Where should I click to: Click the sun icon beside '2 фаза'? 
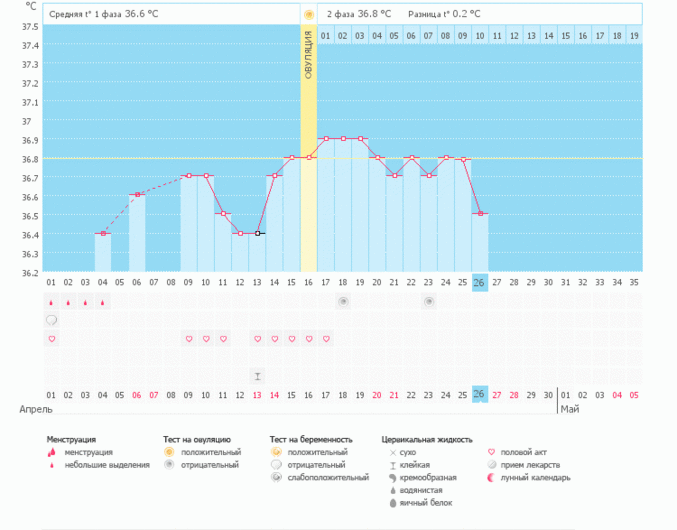point(309,15)
